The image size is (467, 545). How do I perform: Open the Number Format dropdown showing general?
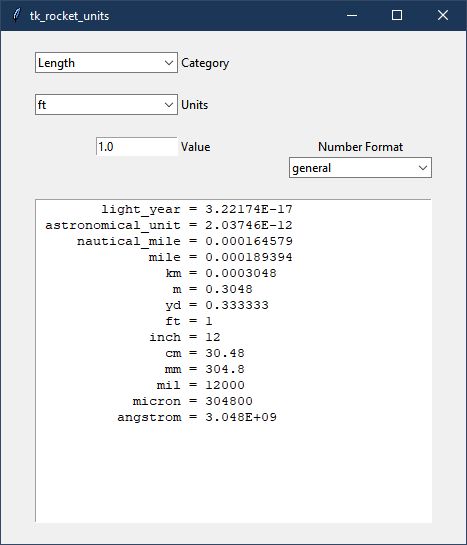(x=360, y=168)
